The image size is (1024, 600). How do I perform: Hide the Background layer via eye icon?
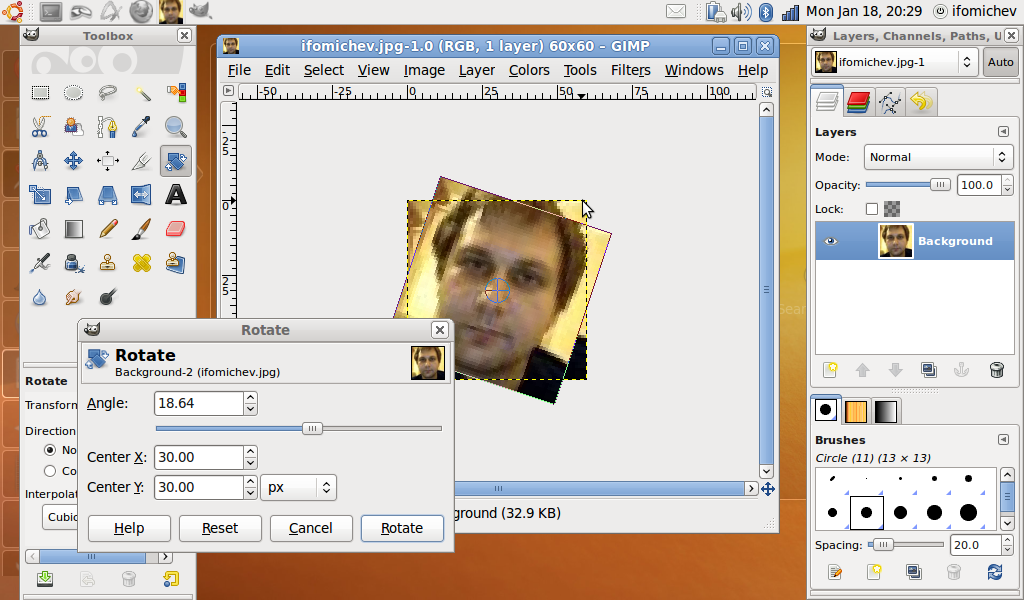pyautogui.click(x=830, y=241)
